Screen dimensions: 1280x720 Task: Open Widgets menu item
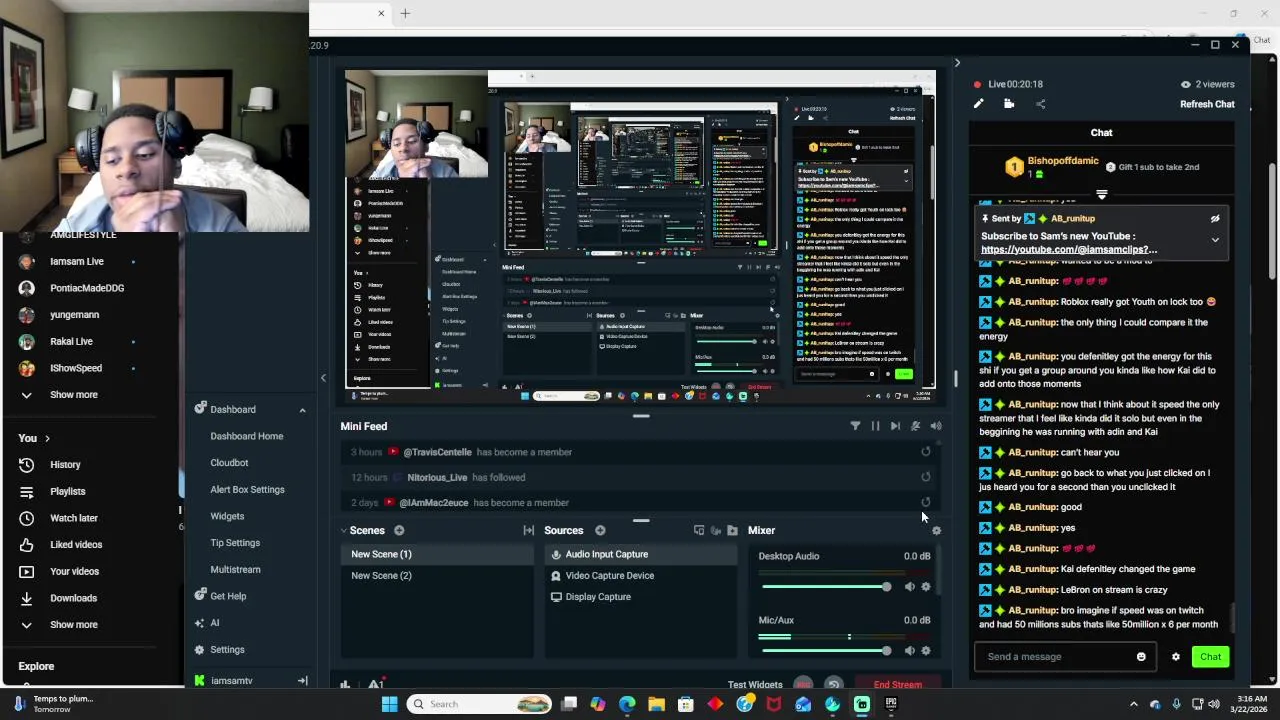(x=227, y=516)
